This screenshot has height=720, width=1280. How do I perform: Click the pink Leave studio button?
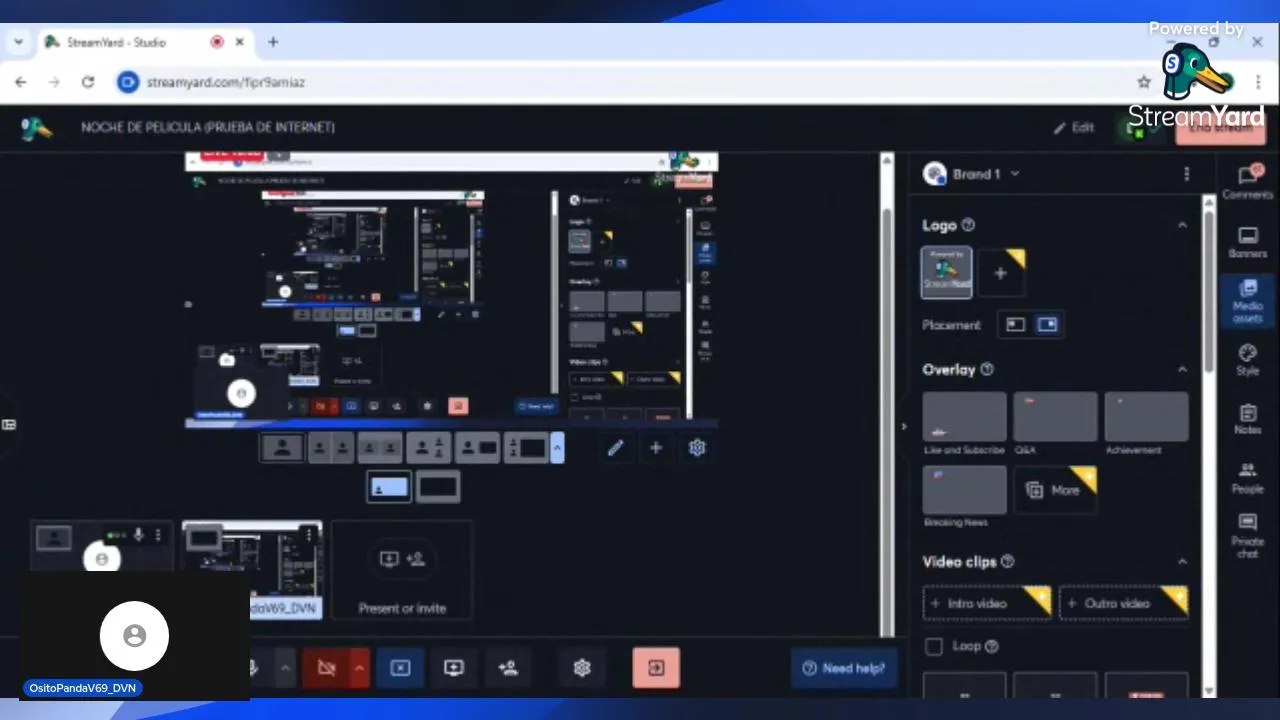pyautogui.click(x=656, y=668)
